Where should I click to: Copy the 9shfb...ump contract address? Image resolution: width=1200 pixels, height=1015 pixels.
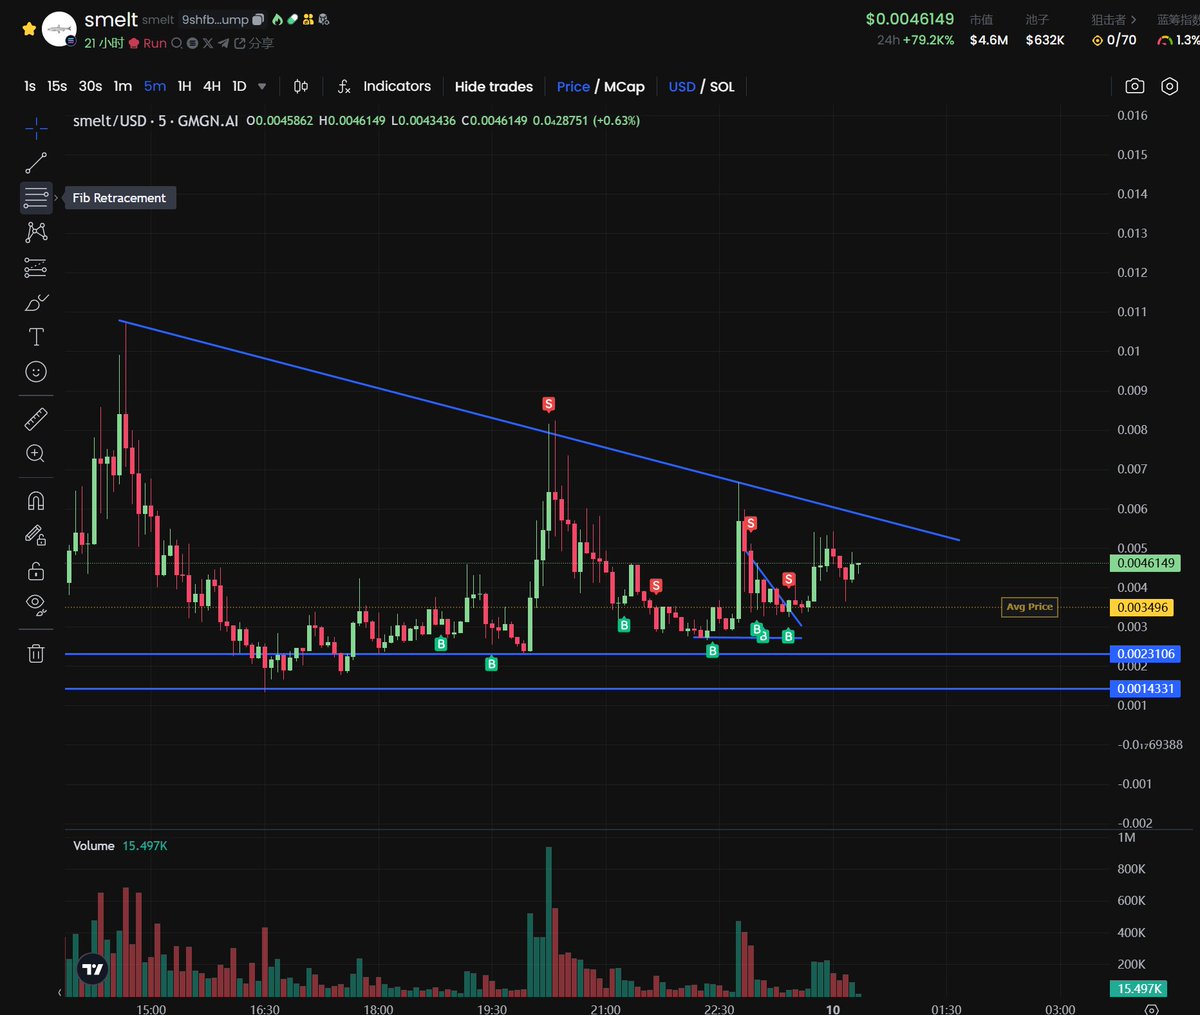258,20
